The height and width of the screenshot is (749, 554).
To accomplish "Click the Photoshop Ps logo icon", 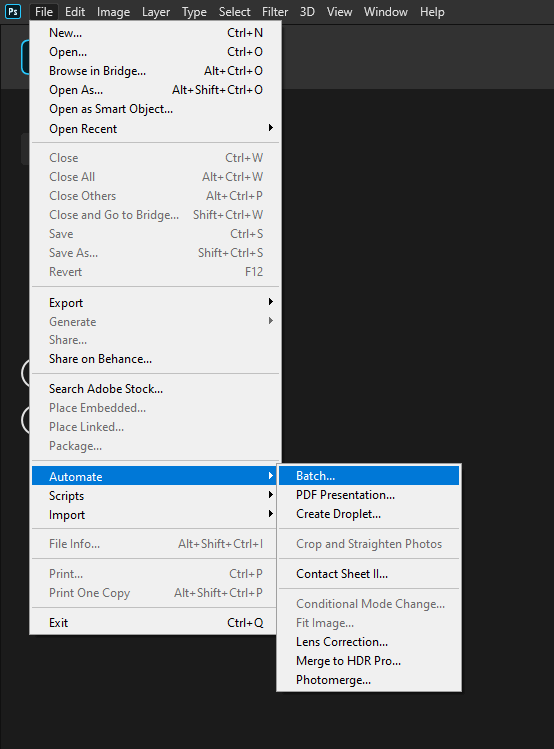I will 13,11.
